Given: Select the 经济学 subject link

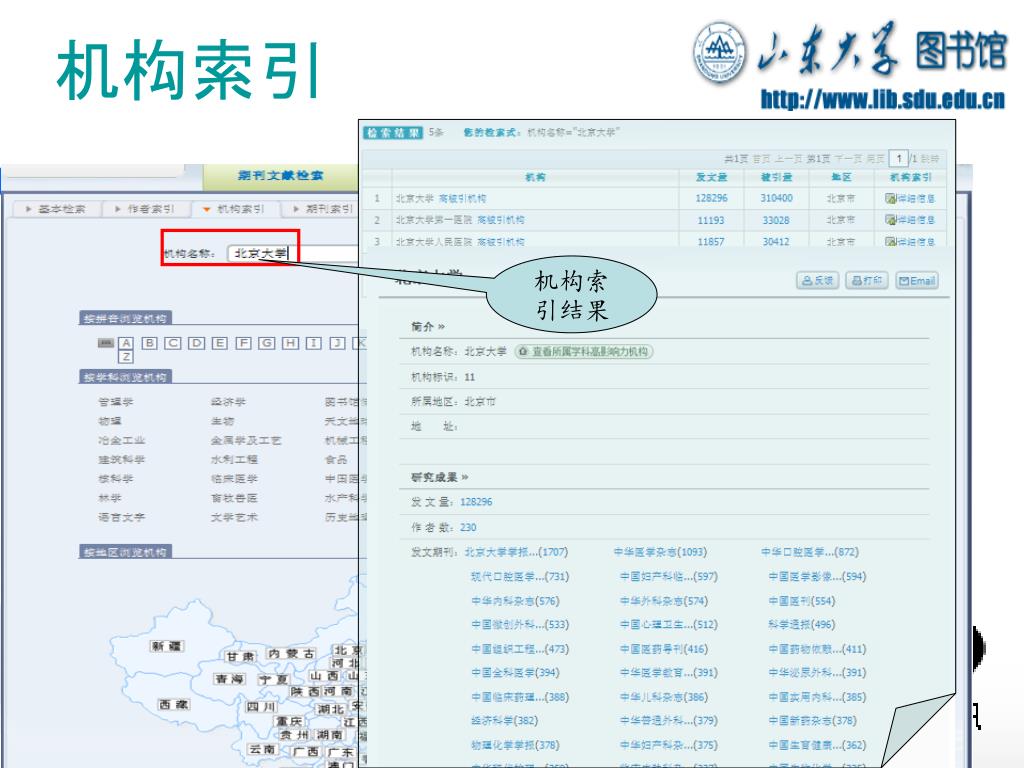Looking at the screenshot, I should point(229,402).
